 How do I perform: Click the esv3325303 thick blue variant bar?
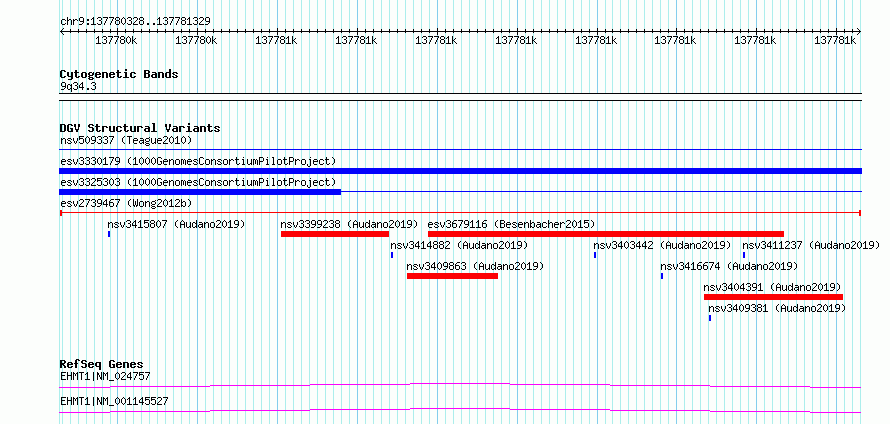pos(200,192)
